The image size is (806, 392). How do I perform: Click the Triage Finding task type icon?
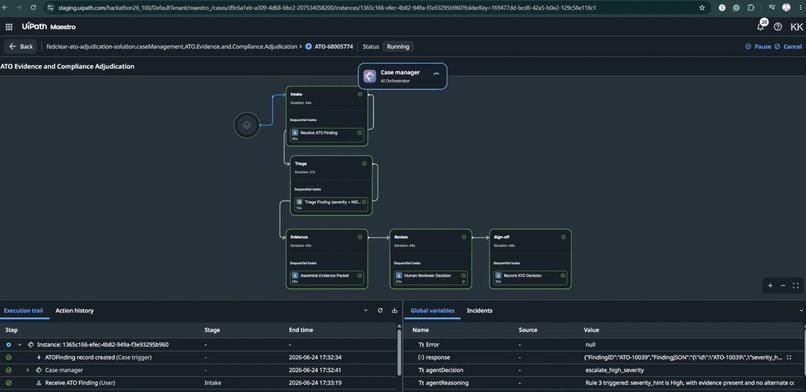click(x=299, y=202)
